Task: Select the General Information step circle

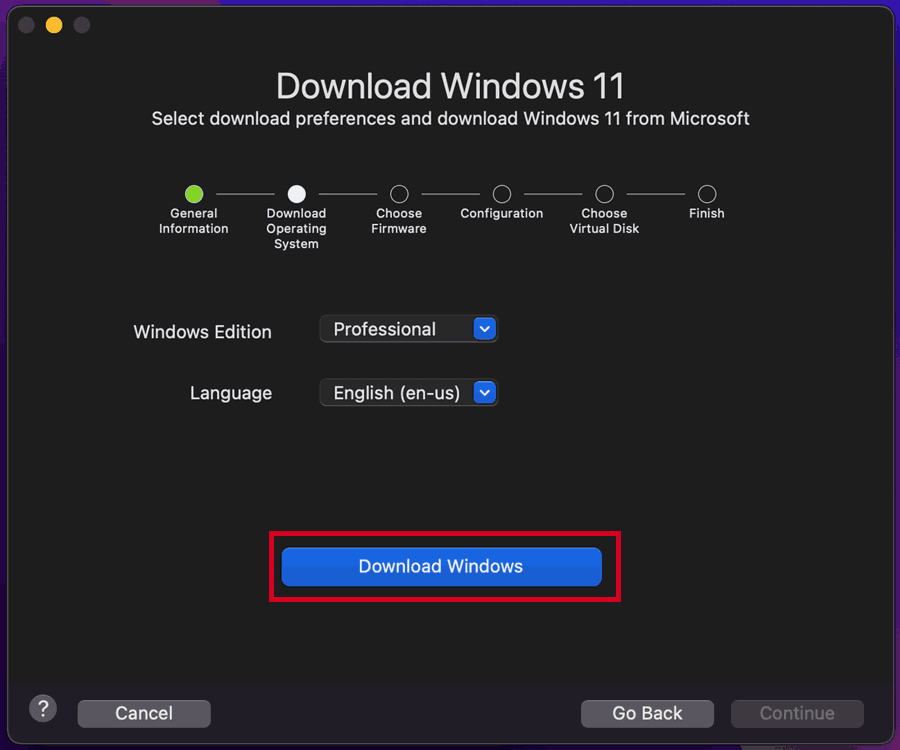Action: (194, 194)
